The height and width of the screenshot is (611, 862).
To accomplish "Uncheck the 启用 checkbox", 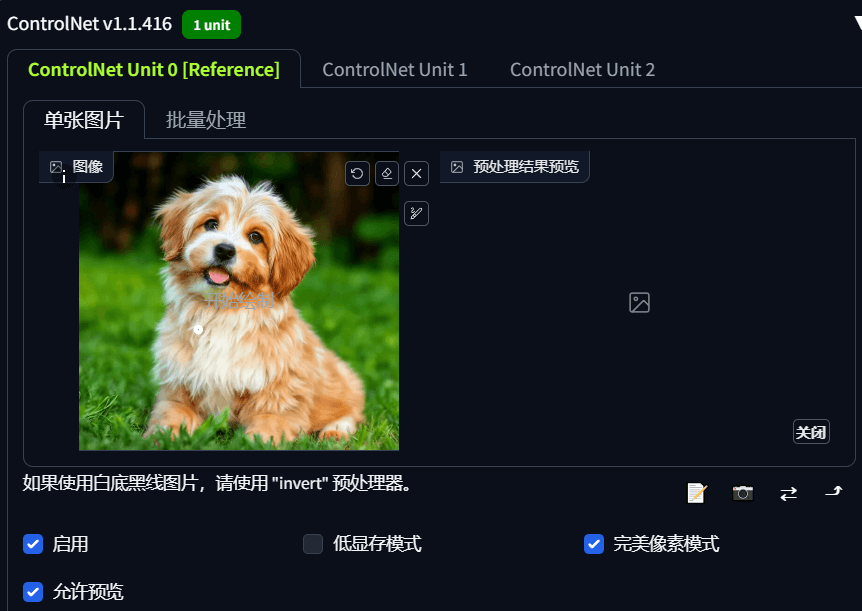I will (33, 544).
